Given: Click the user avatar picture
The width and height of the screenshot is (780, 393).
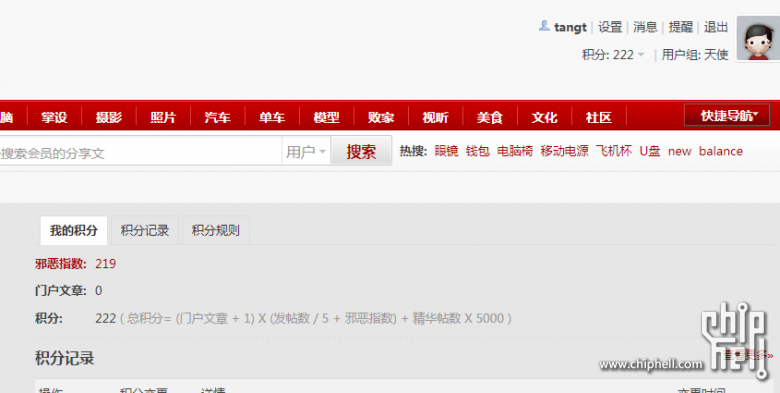Looking at the screenshot, I should click(758, 38).
